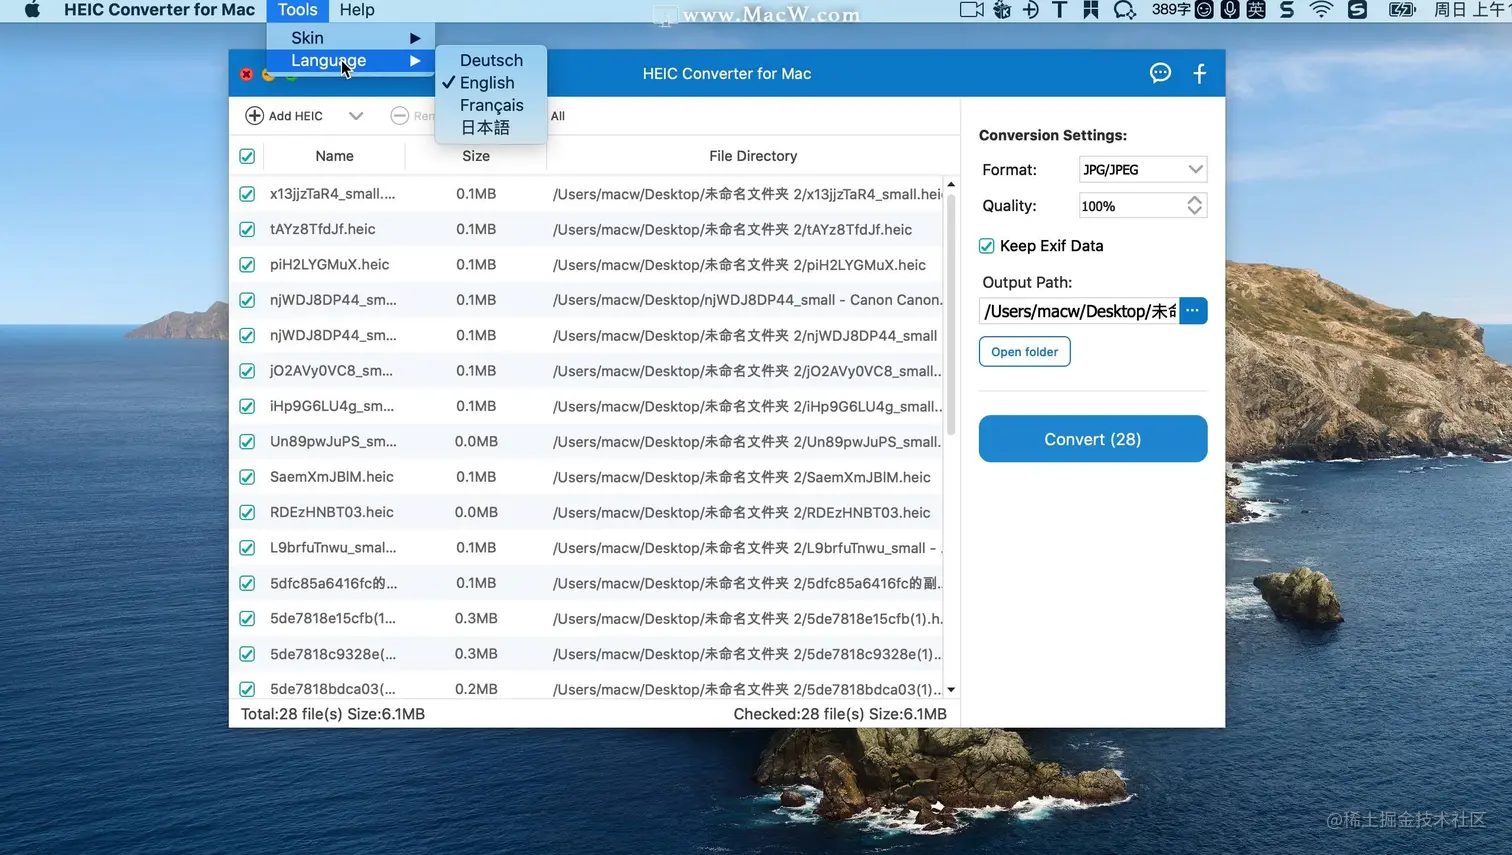The image size is (1512, 855).
Task: Uncheck the 5de7818bdca03 file checkbox
Action: coord(247,689)
